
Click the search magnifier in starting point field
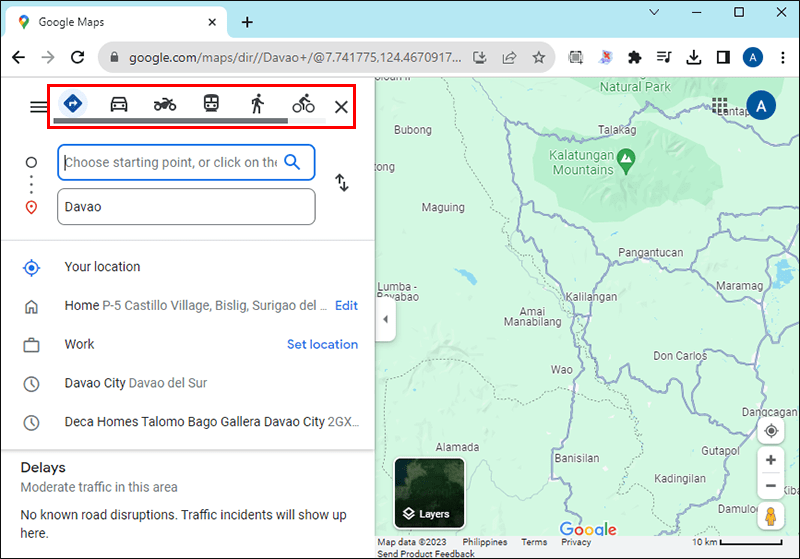click(x=292, y=162)
